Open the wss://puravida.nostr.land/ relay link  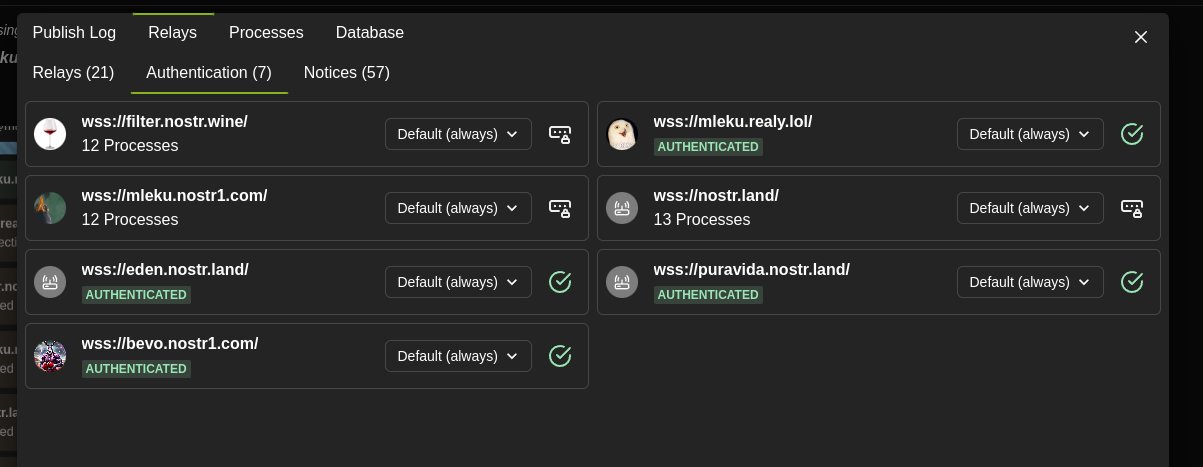(752, 269)
